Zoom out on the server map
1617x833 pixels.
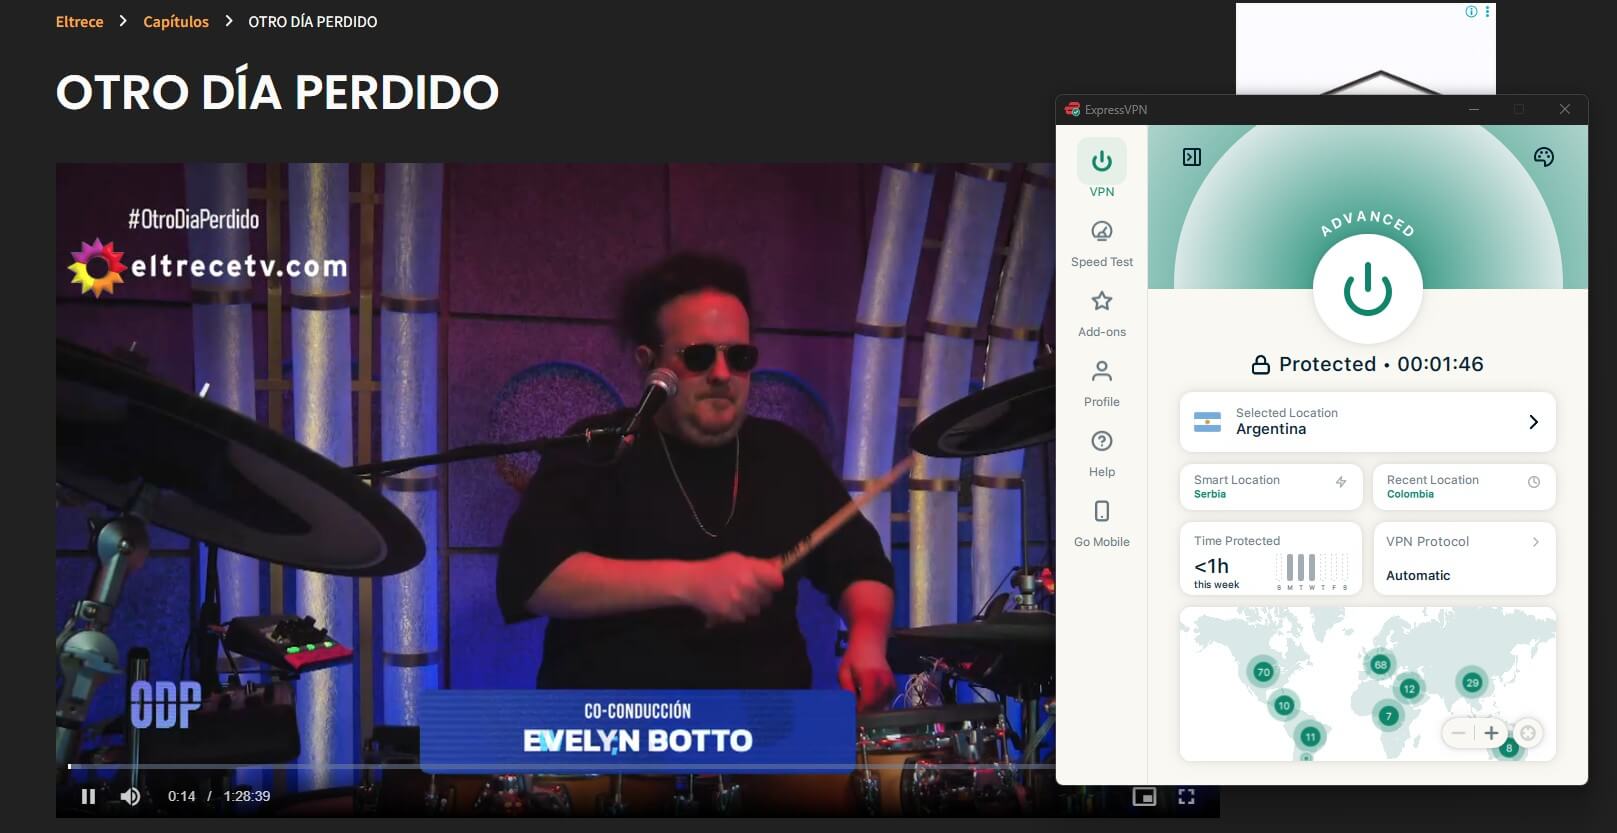tap(1459, 733)
